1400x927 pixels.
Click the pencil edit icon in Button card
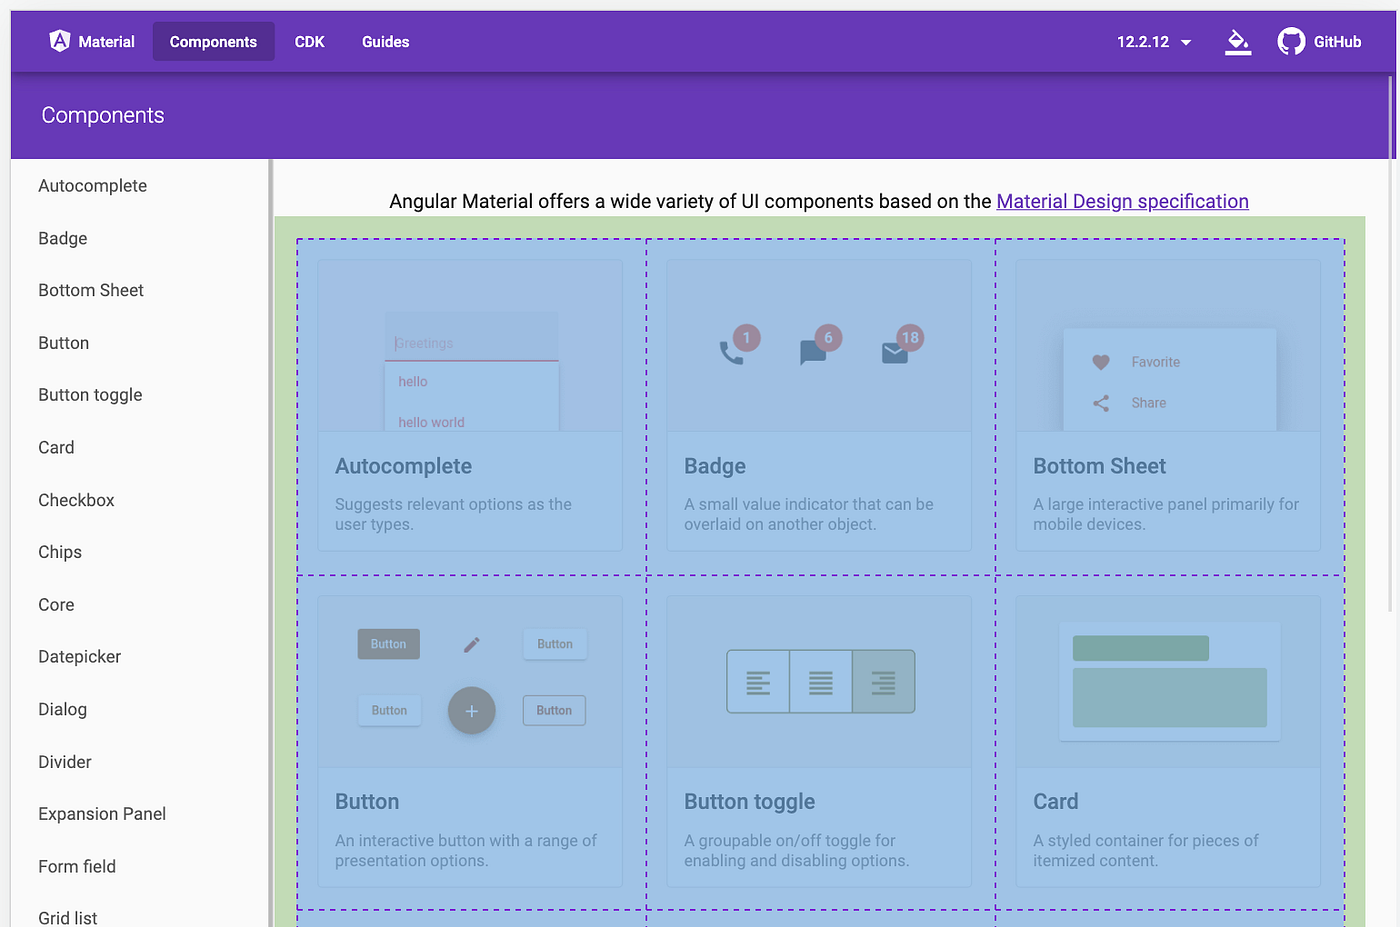472,644
